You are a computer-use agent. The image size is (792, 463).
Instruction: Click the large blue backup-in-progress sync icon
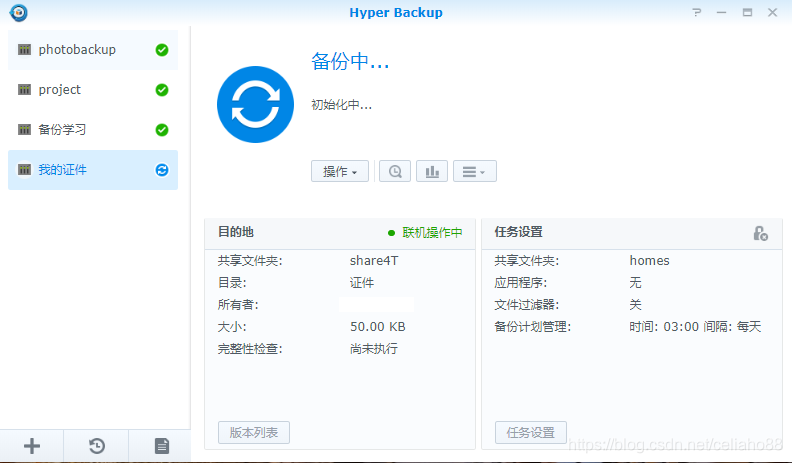coord(256,105)
